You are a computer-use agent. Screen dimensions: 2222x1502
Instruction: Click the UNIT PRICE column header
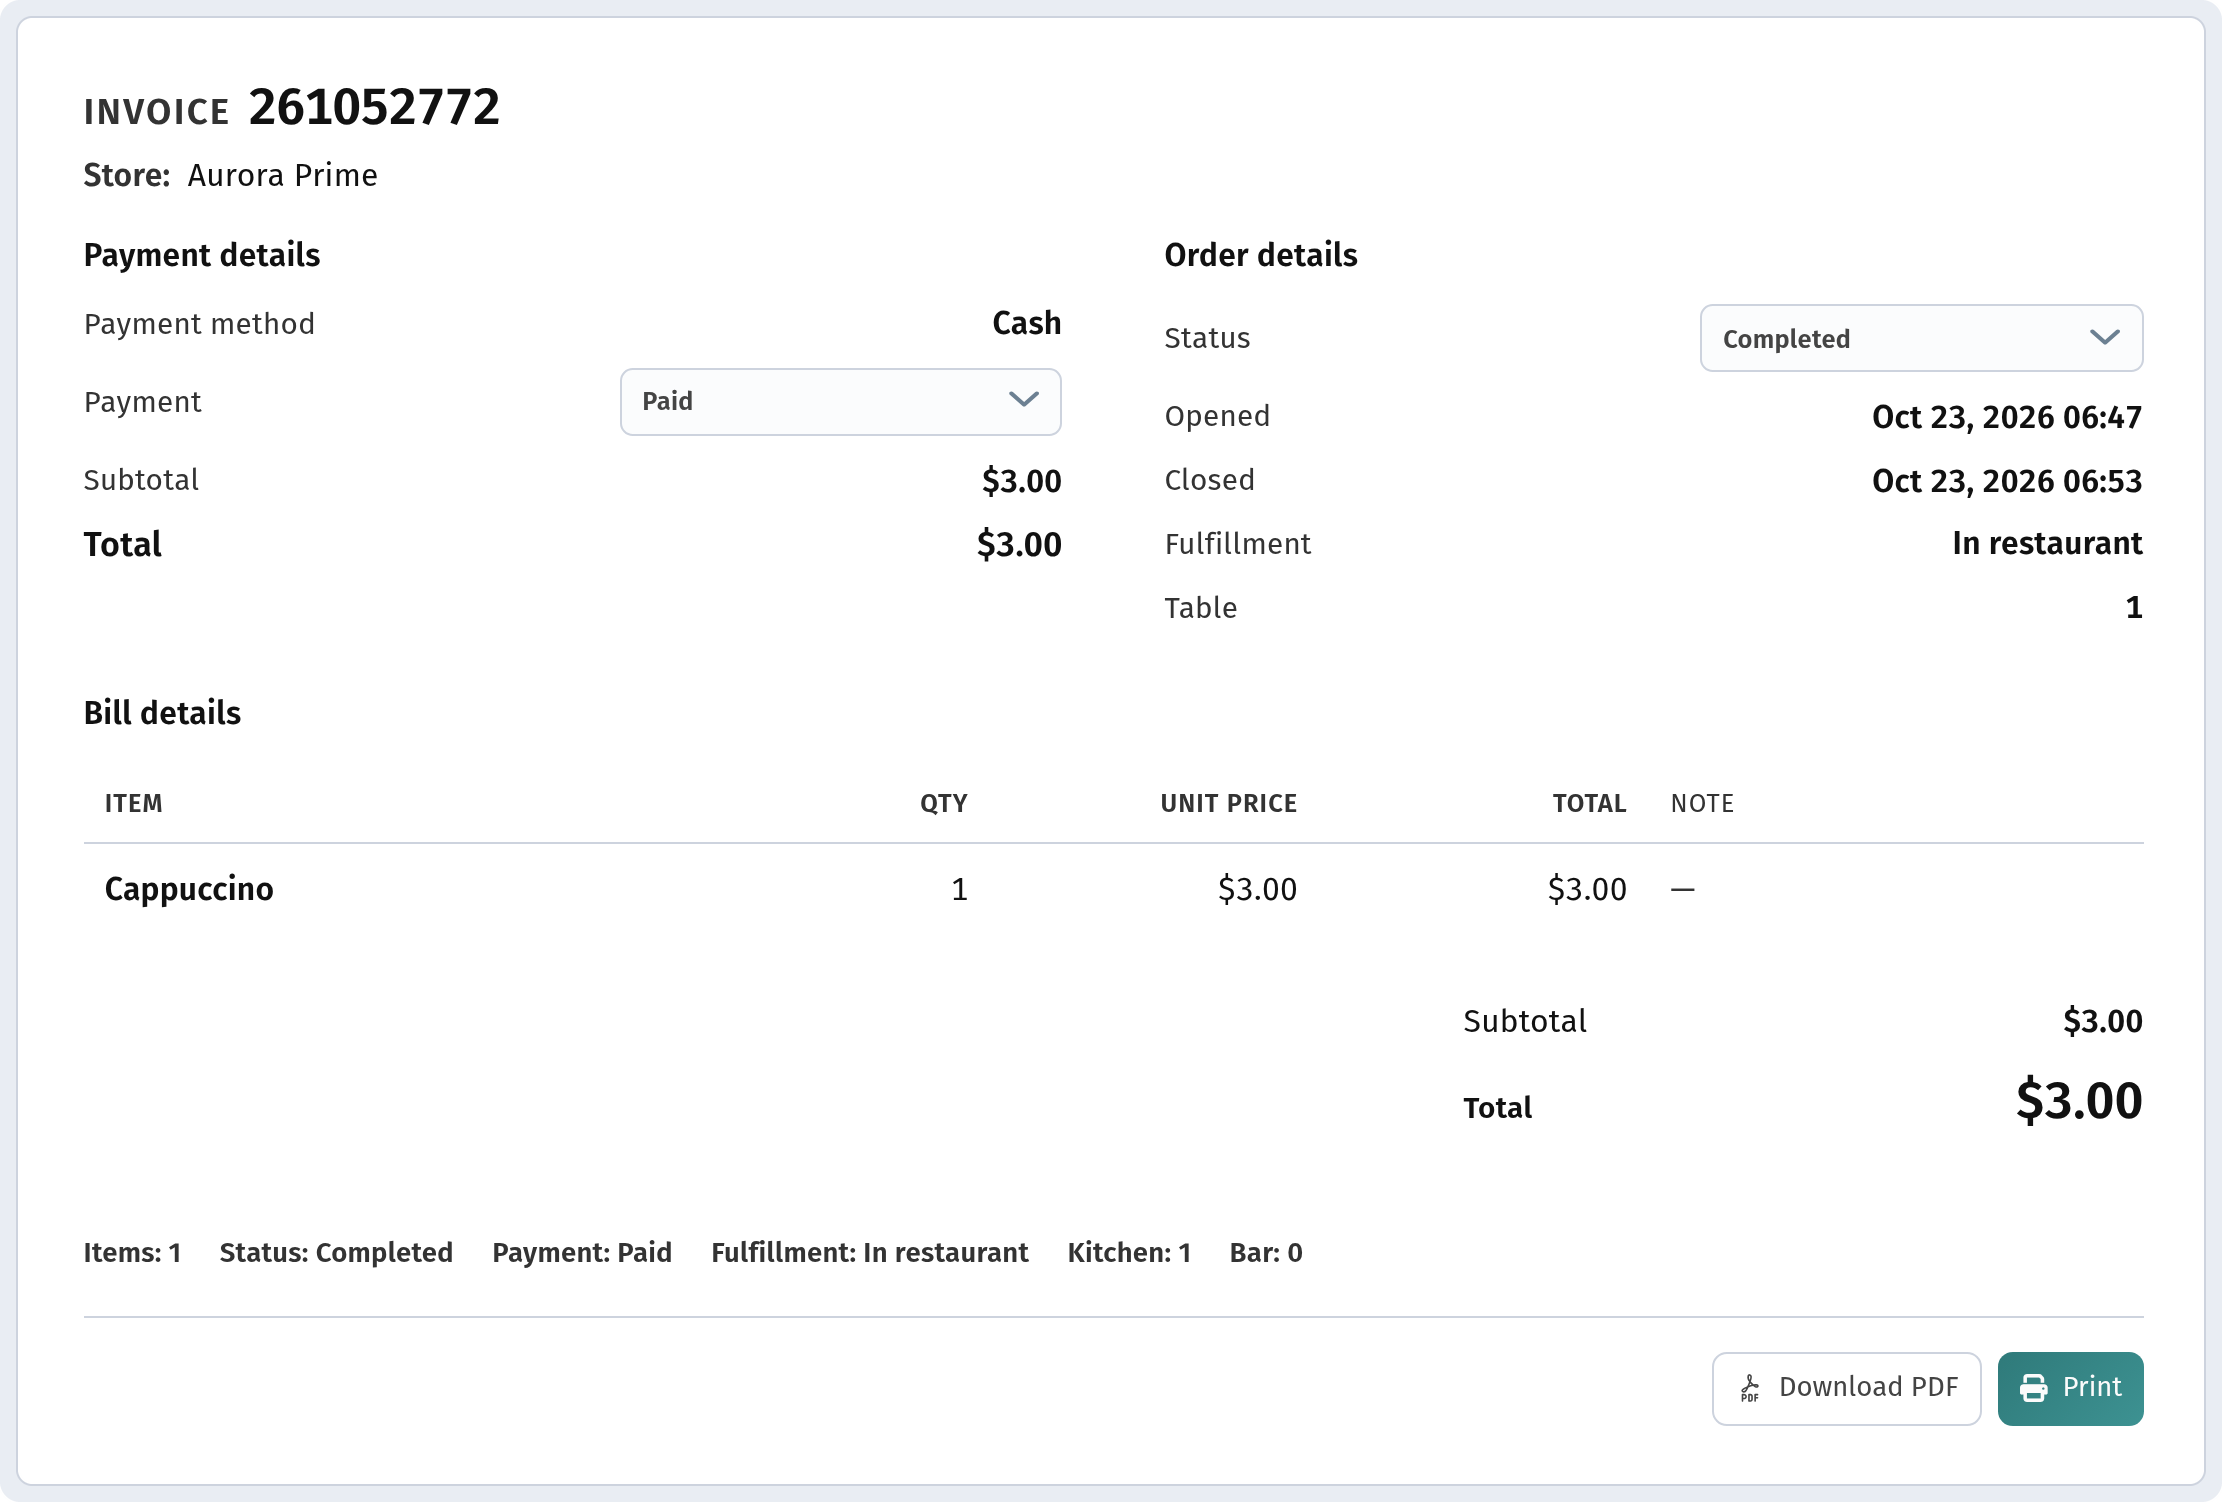(1229, 803)
